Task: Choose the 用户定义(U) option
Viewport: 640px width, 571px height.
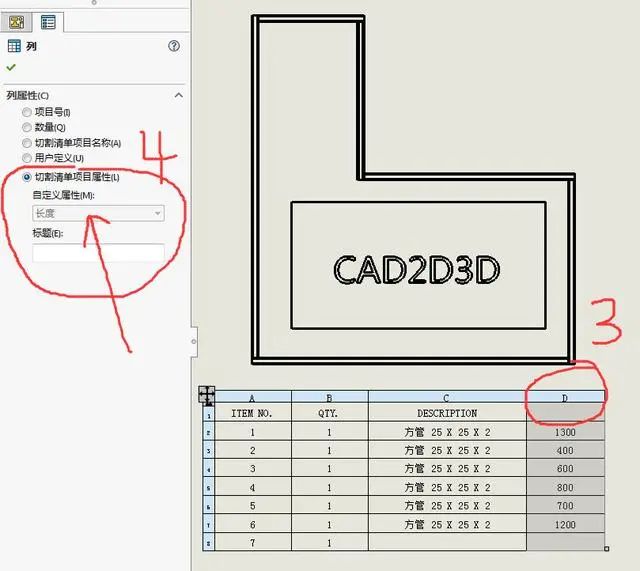Action: [x=27, y=158]
